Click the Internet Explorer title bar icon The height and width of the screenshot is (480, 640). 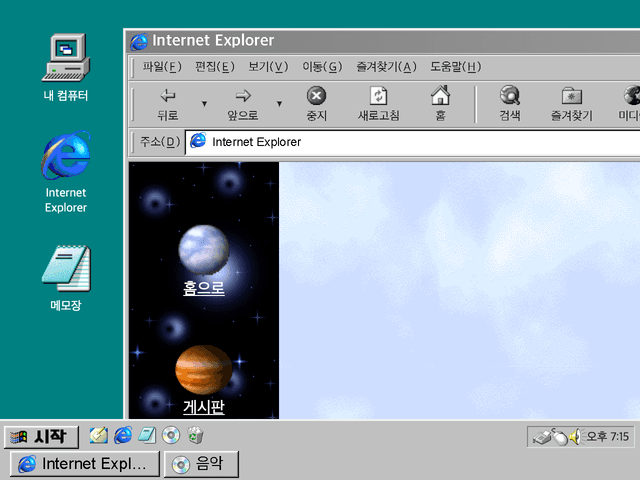[x=139, y=42]
